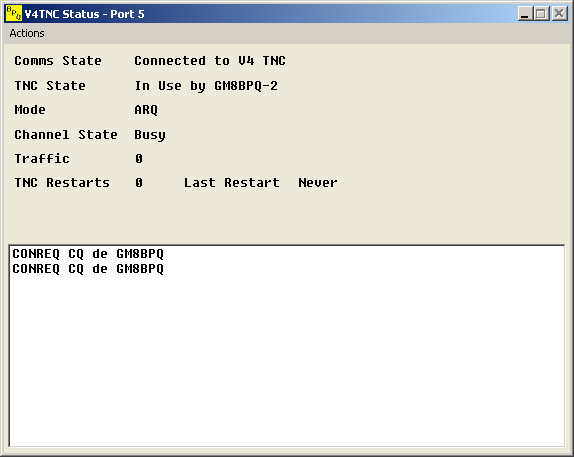The height and width of the screenshot is (457, 574).
Task: Open the Actions menu
Action: [x=27, y=33]
